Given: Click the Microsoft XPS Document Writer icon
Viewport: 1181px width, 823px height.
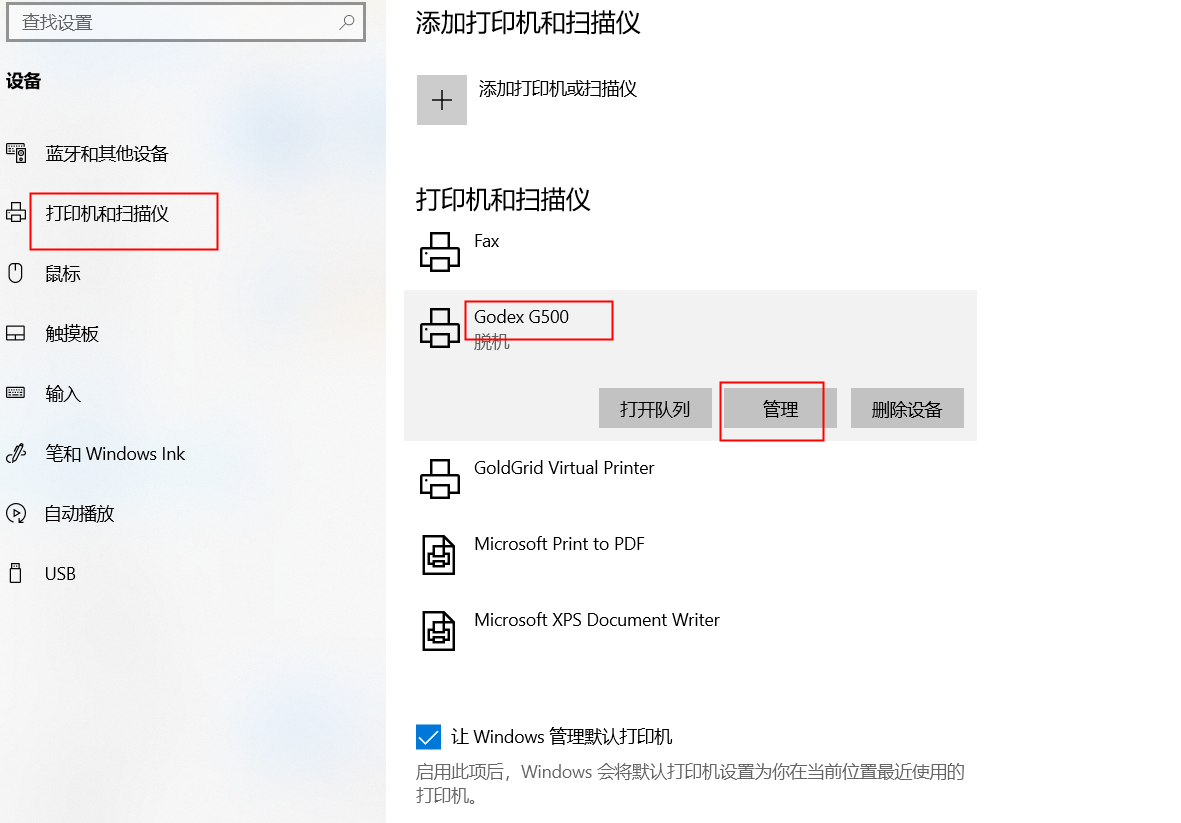Looking at the screenshot, I should tap(438, 631).
